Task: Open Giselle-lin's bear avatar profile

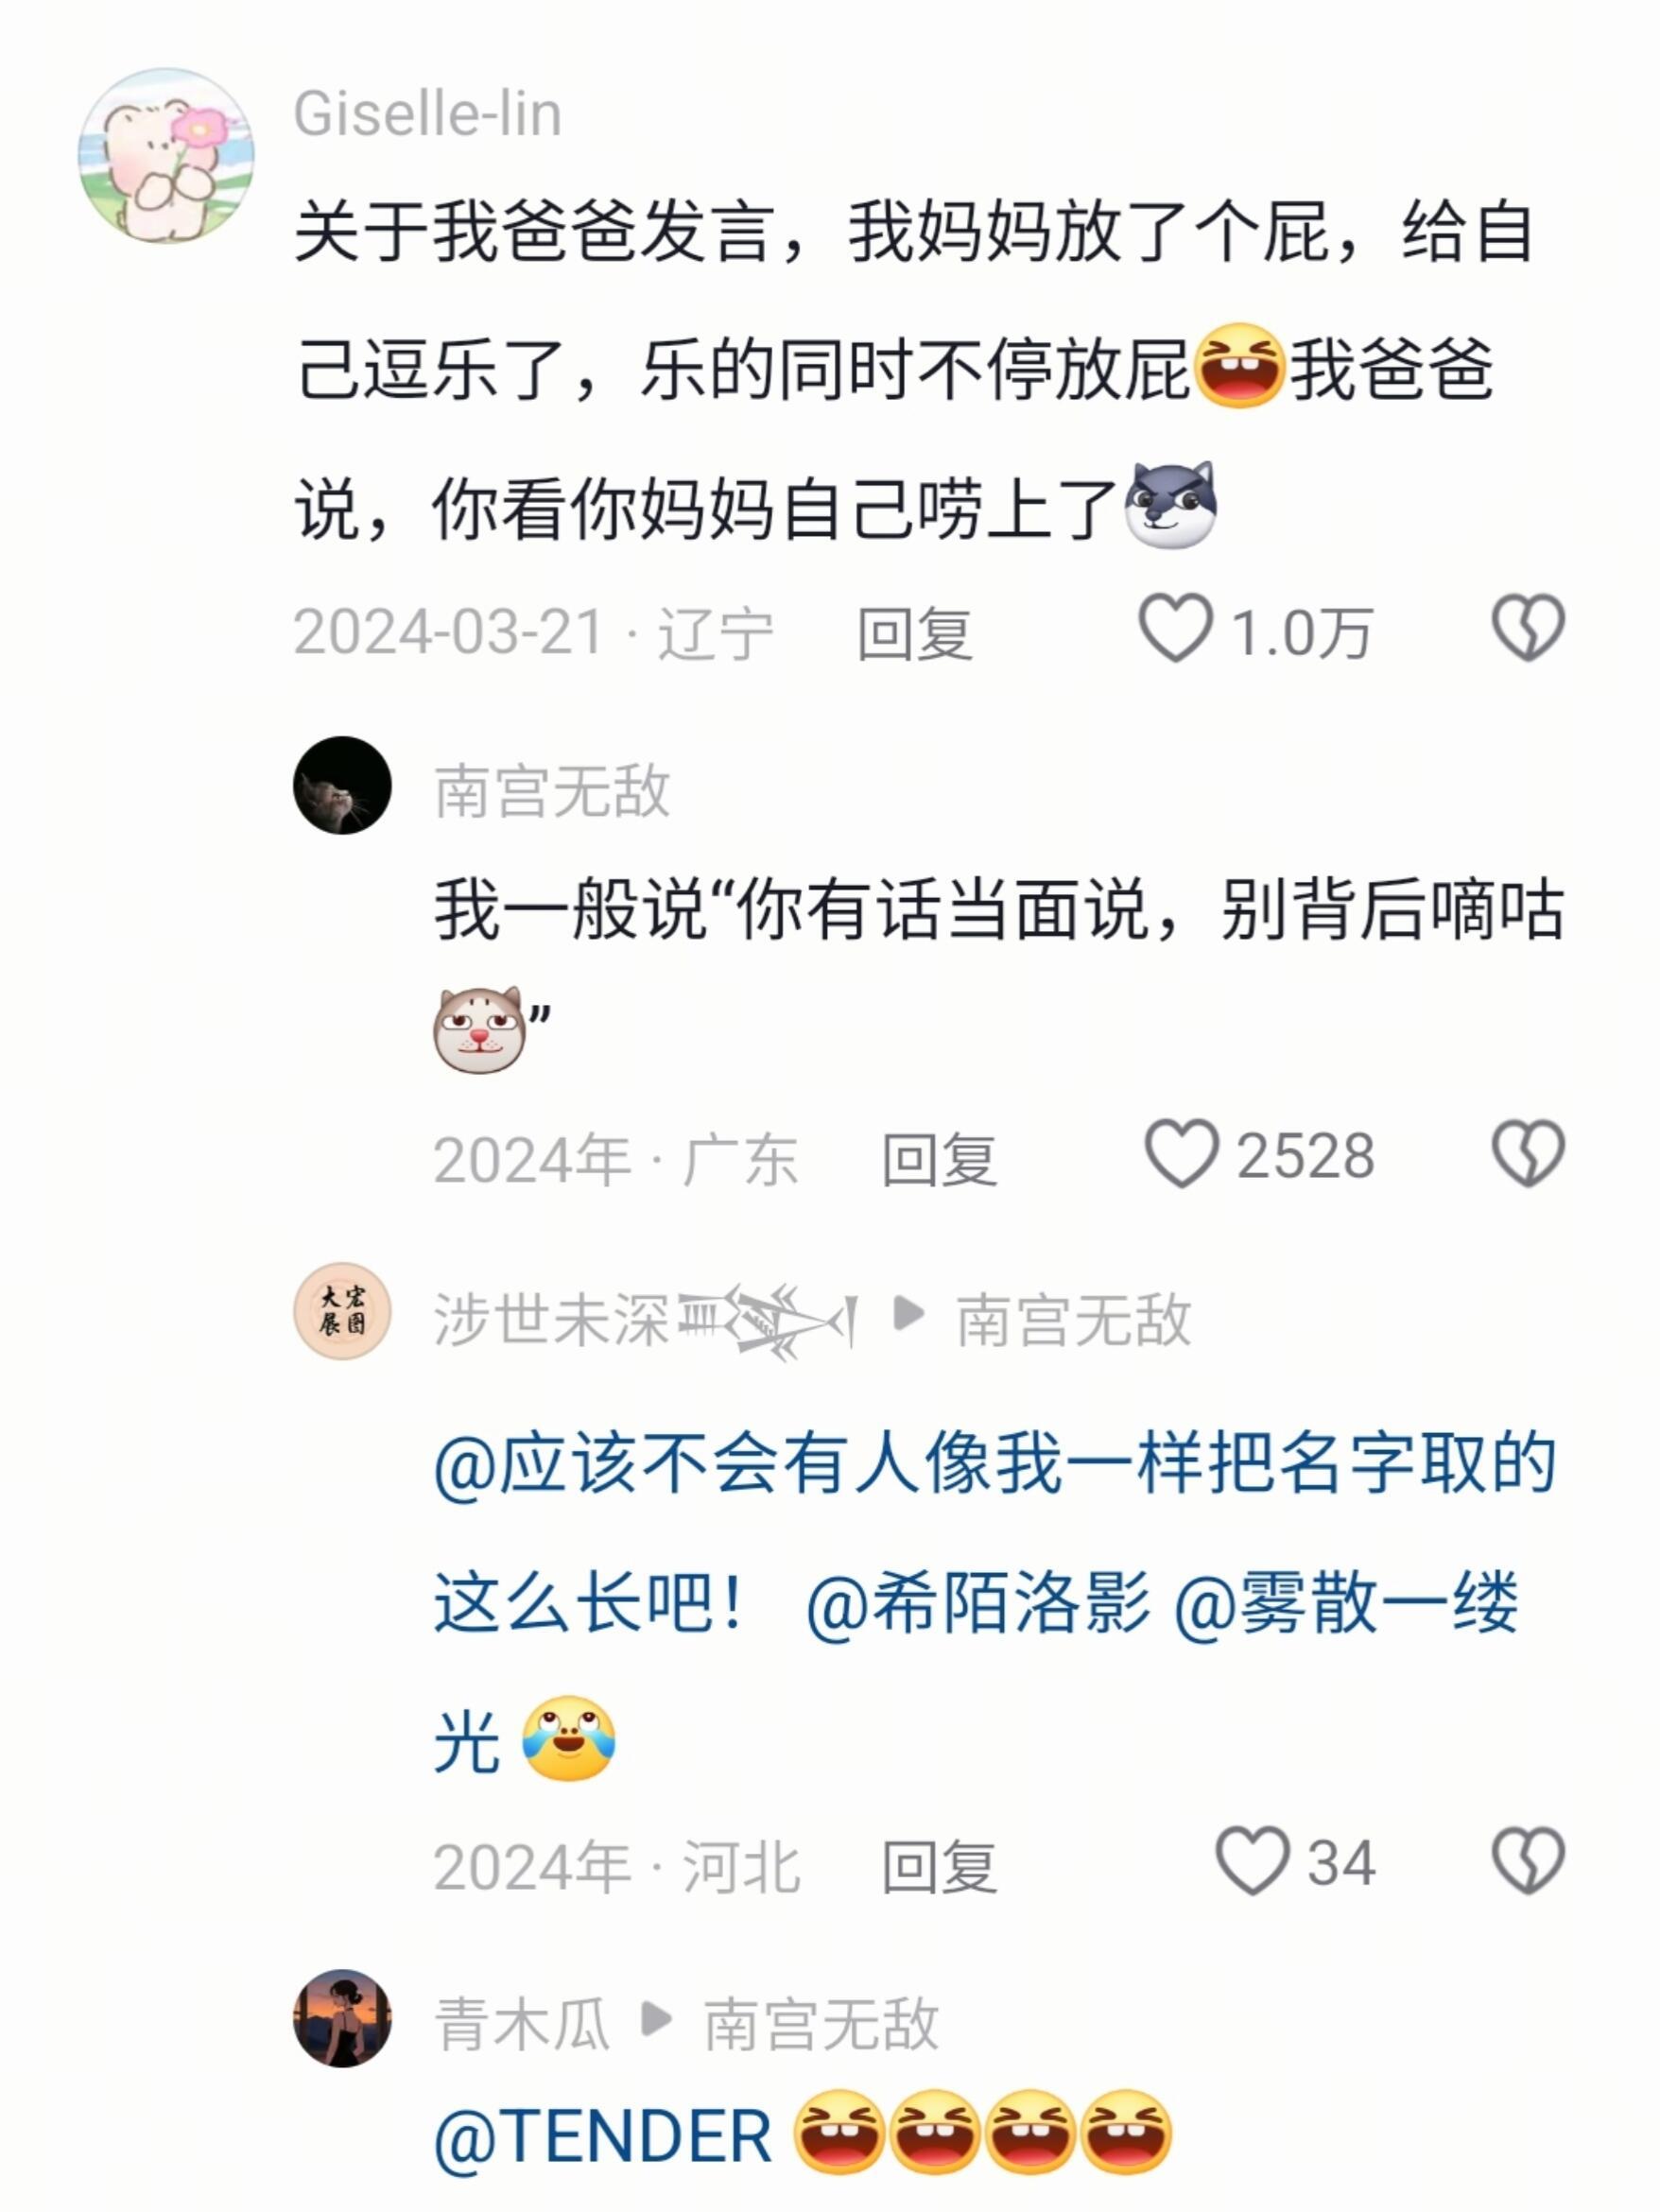Action: (166, 155)
